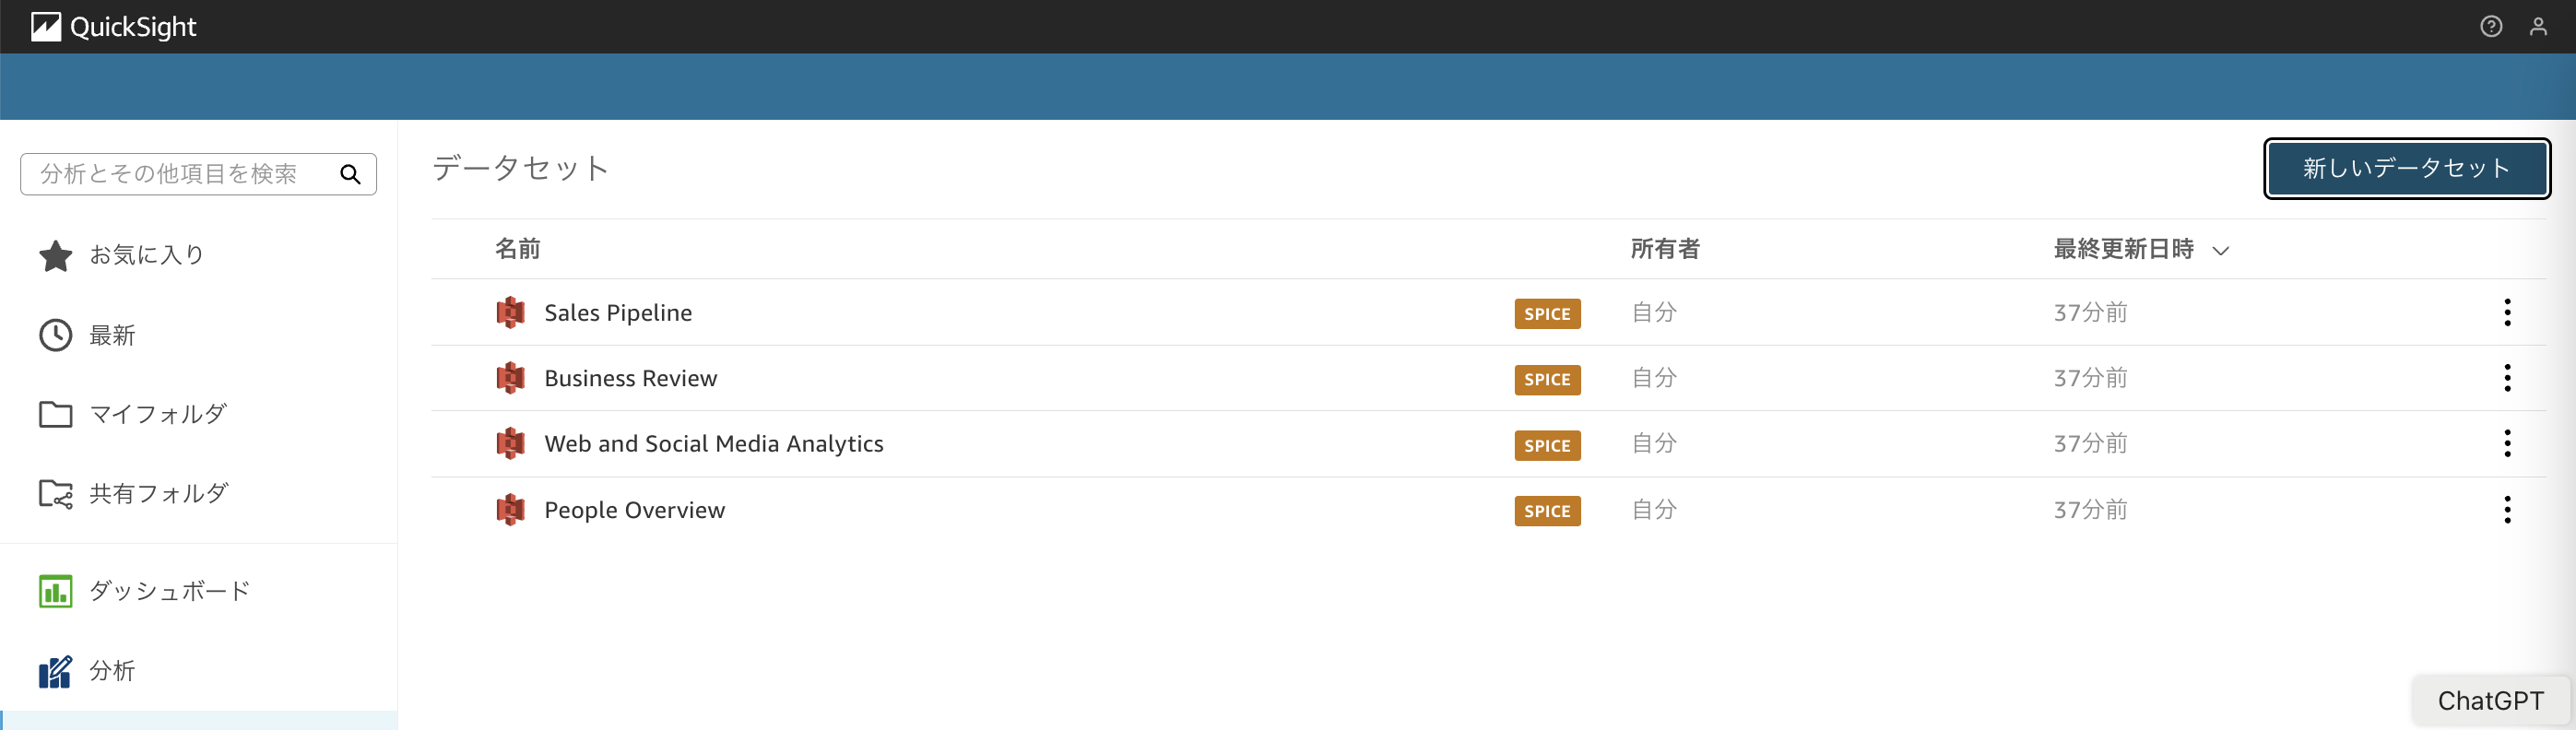Toggle sort chevron next to 最終更新日時

[2221, 251]
